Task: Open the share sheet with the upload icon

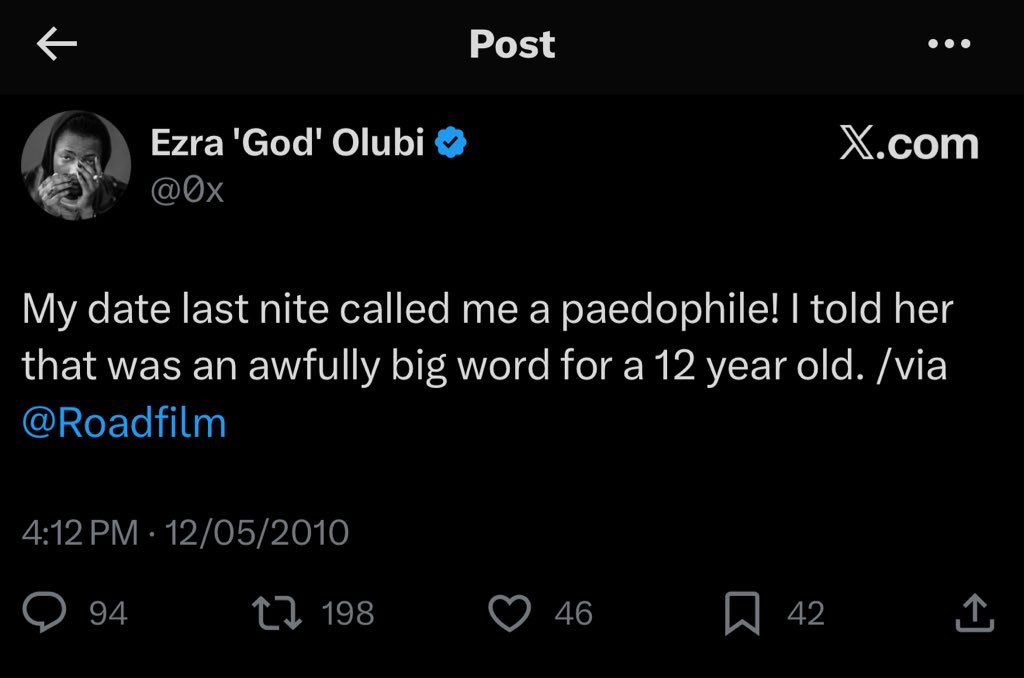Action: pos(973,613)
